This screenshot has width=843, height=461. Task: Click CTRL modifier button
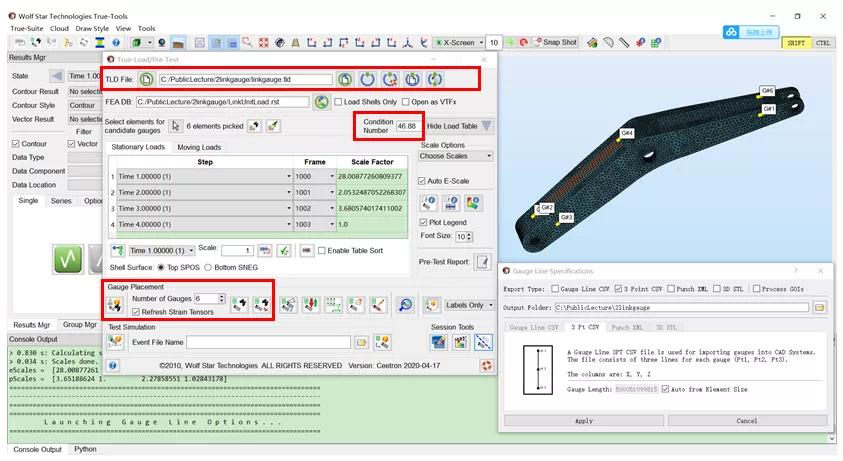823,43
